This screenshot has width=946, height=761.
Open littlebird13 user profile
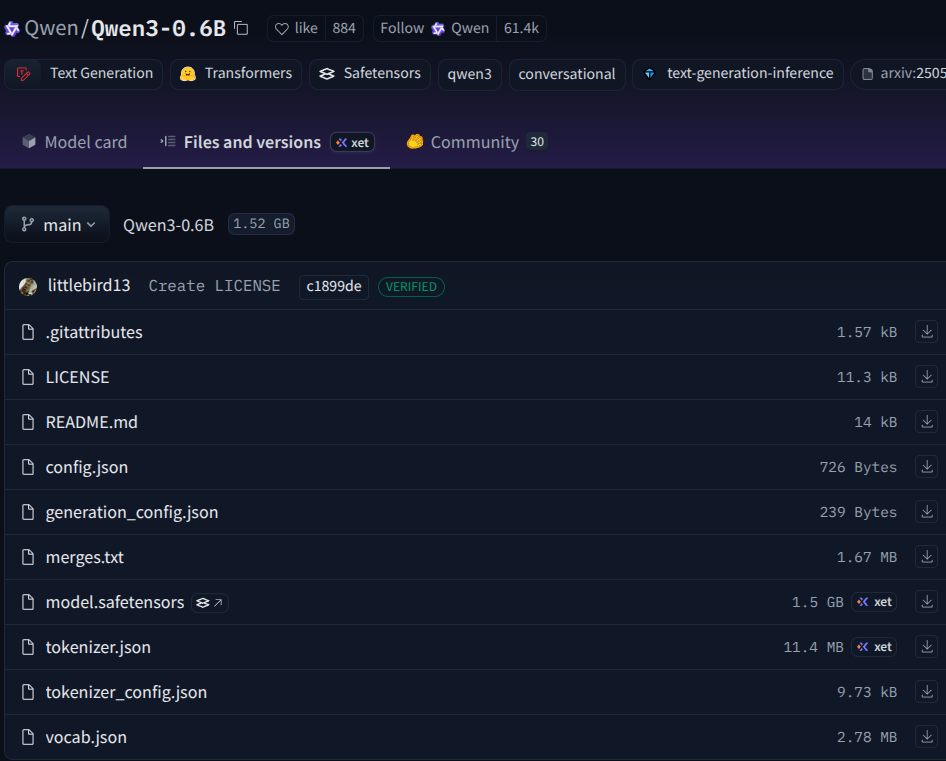click(89, 285)
